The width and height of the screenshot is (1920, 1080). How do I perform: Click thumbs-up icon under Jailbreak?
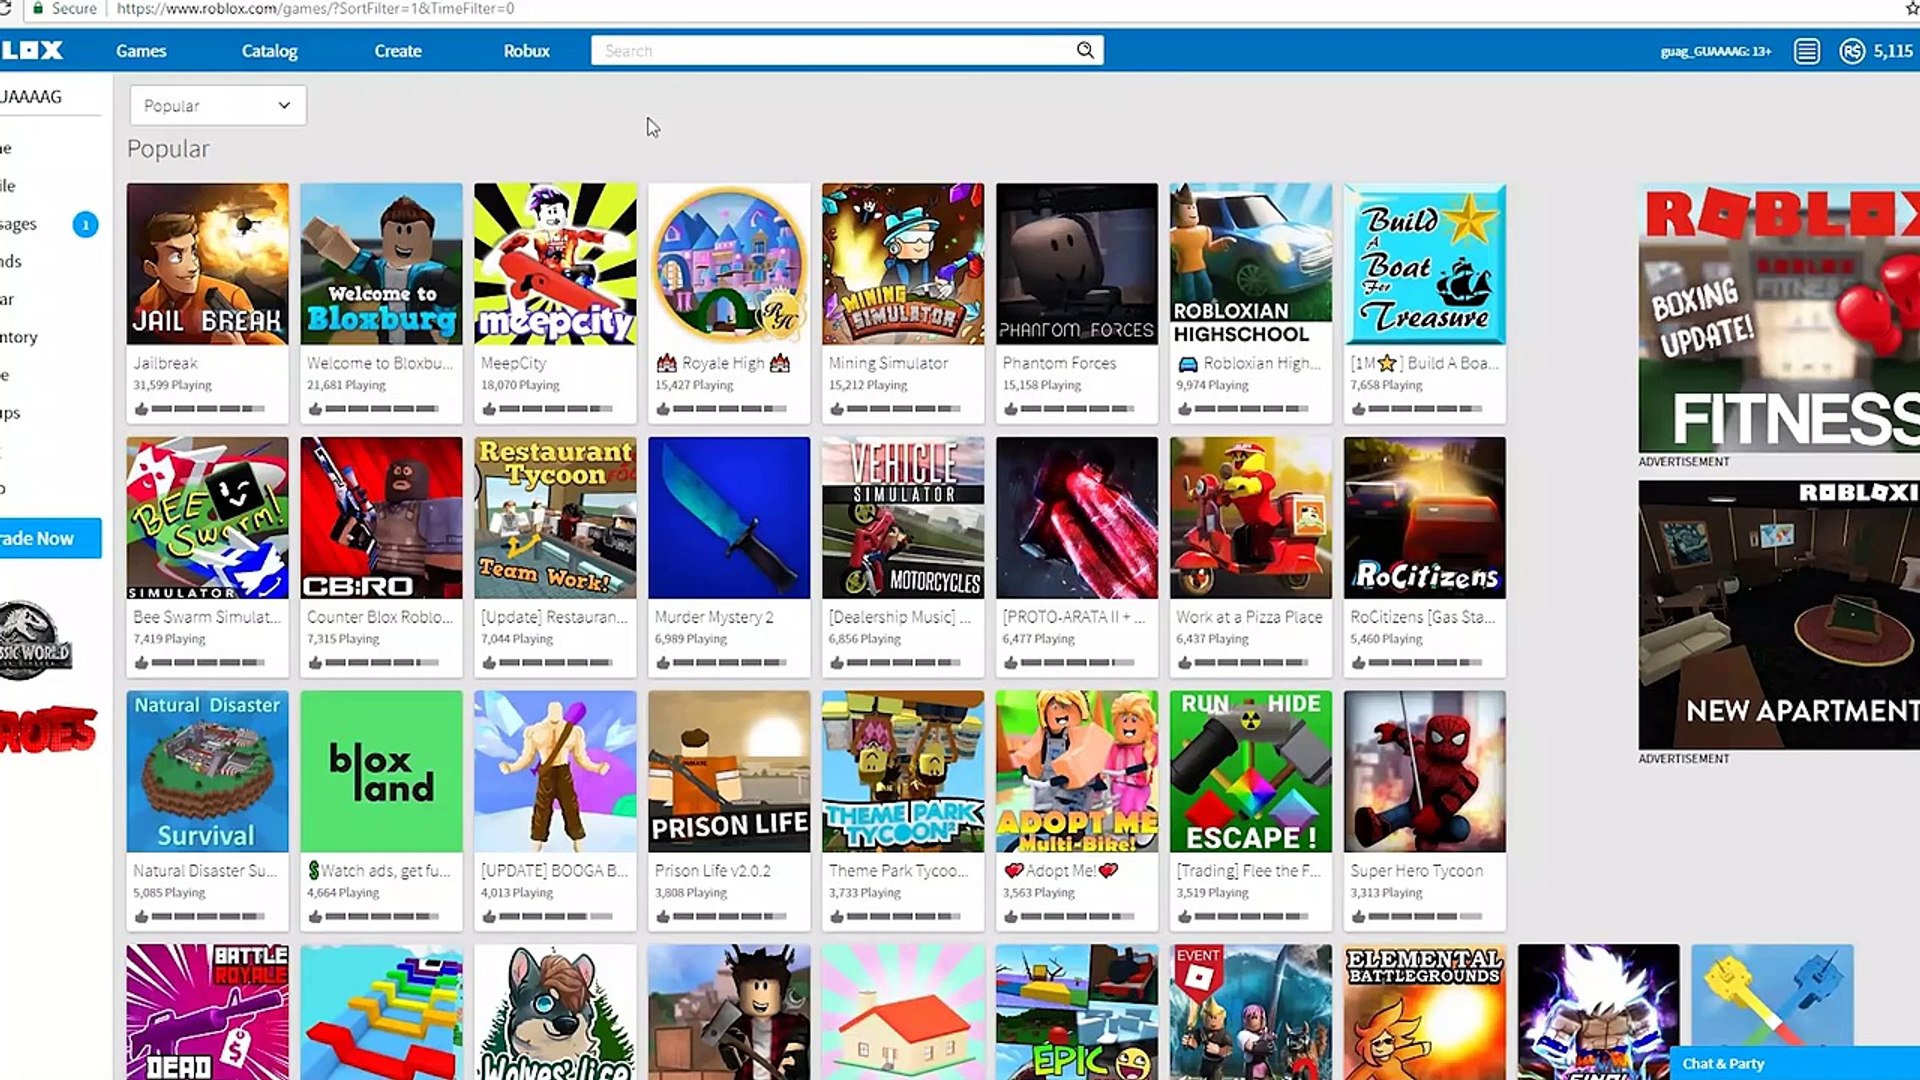141,409
